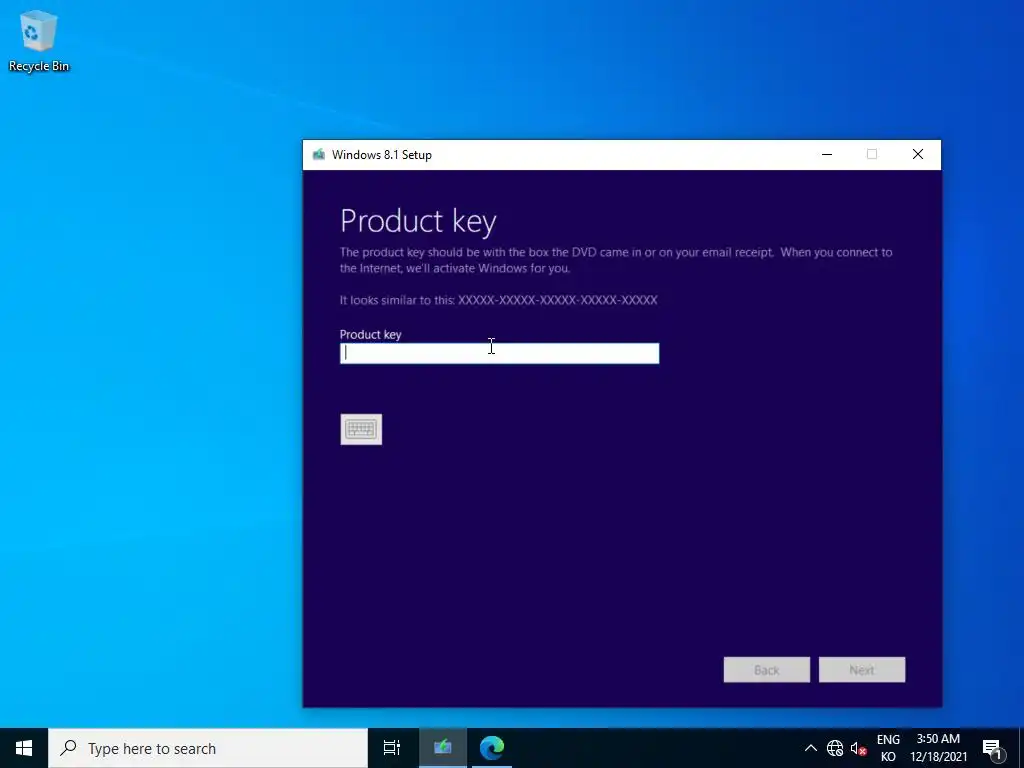Screen dimensions: 1024x768
Task: Open the notification center icon
Action: click(x=992, y=748)
